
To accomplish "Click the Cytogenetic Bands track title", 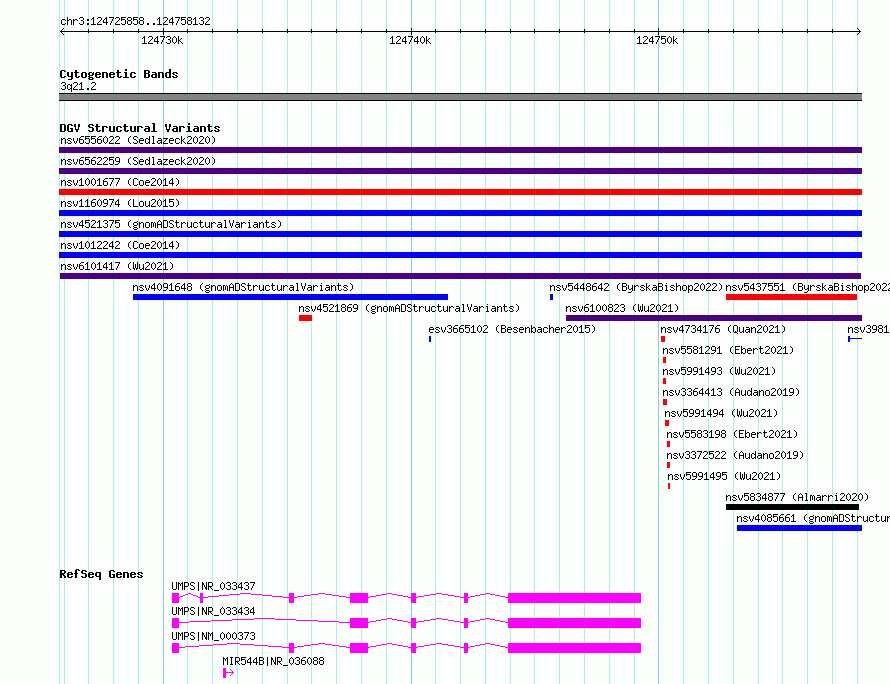I will [119, 74].
